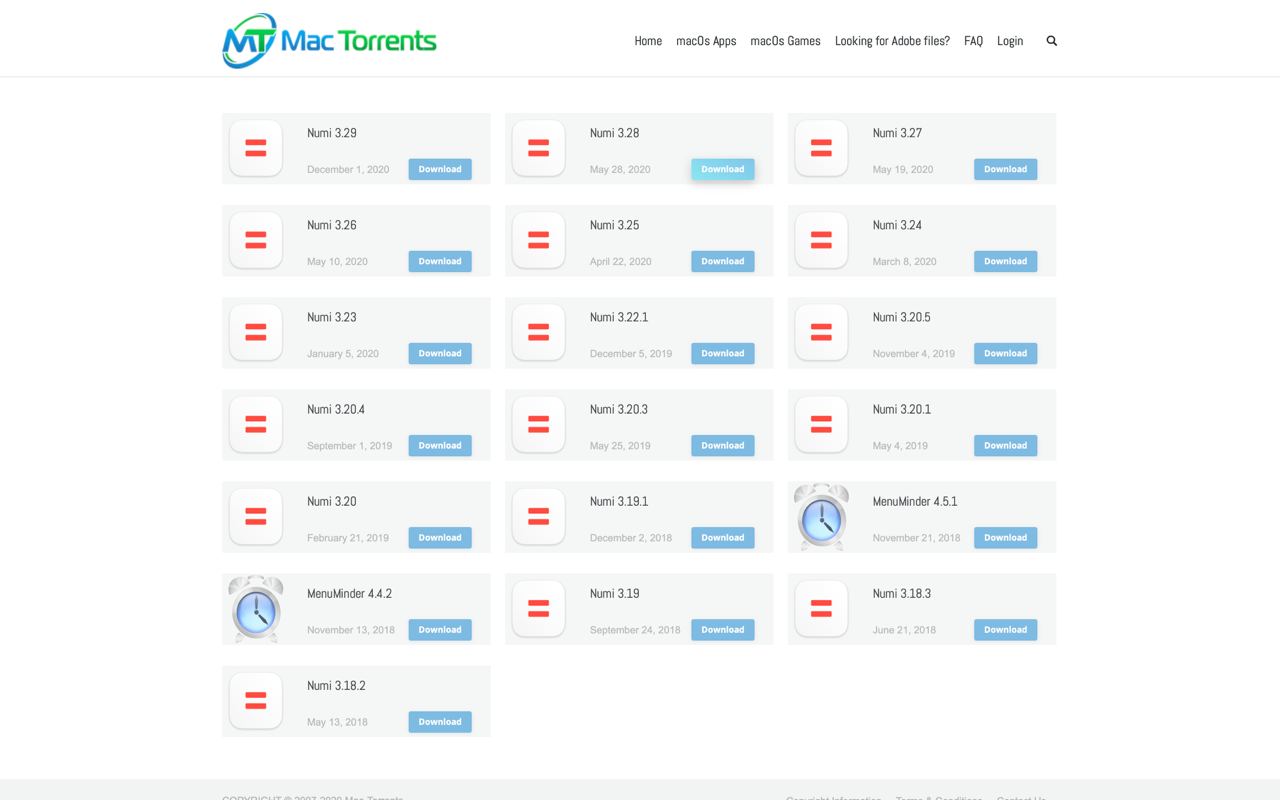The width and height of the screenshot is (1280, 800).
Task: Open the Numi 3.22.1 app icon
Action: 539,332
